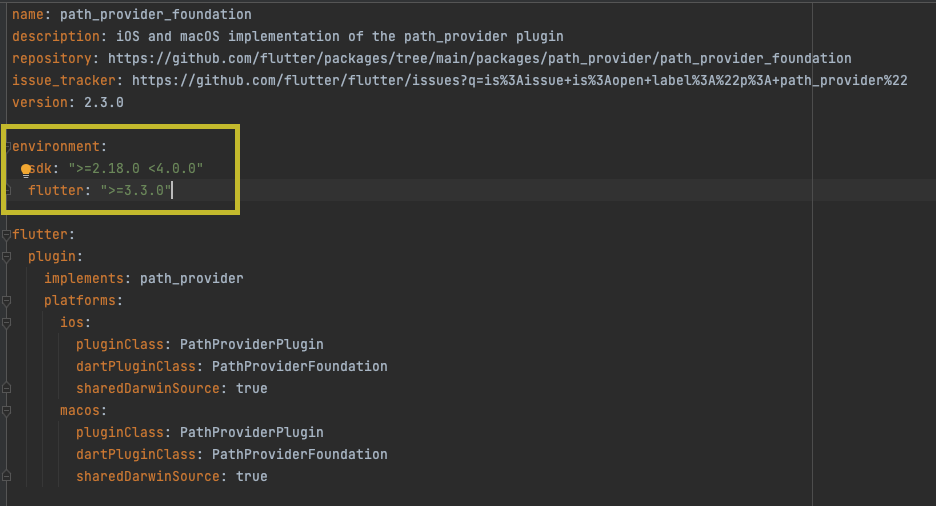This screenshot has height=506, width=936.
Task: Click PathProviderFoundation value under macos
Action: (x=300, y=455)
